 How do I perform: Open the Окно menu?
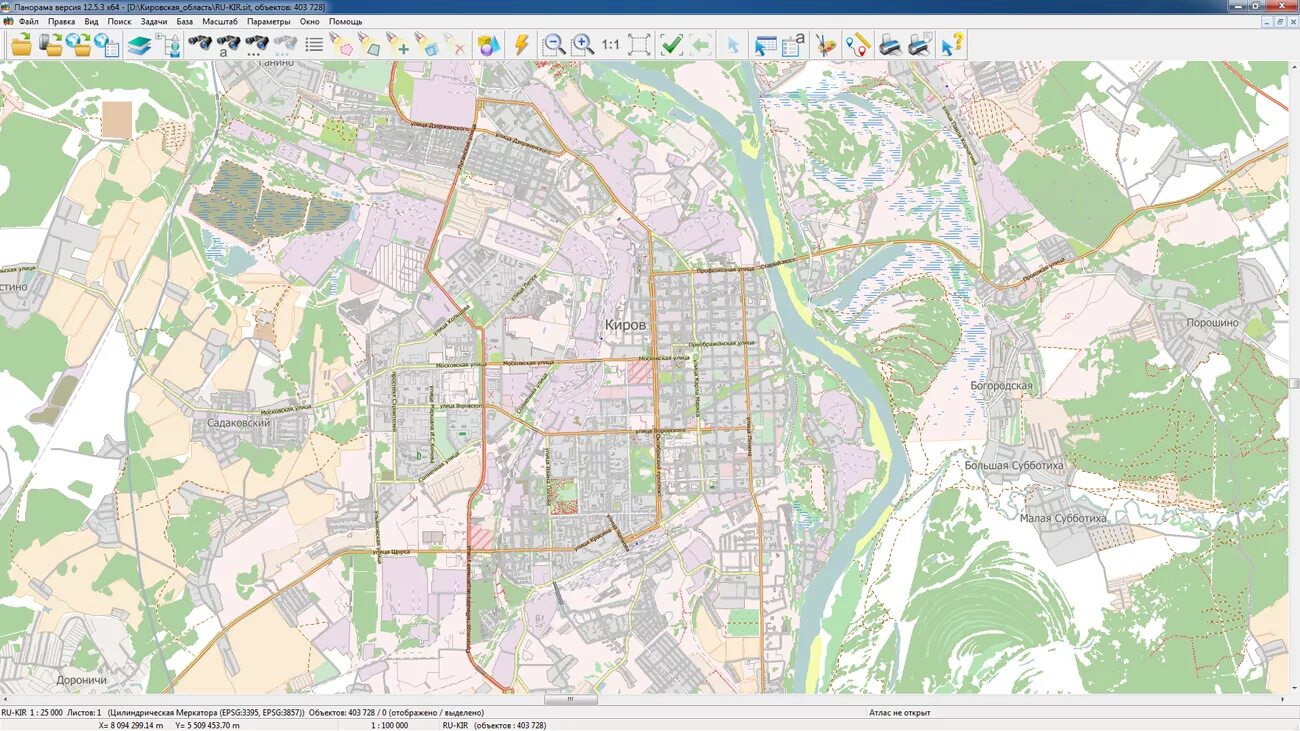click(x=310, y=21)
